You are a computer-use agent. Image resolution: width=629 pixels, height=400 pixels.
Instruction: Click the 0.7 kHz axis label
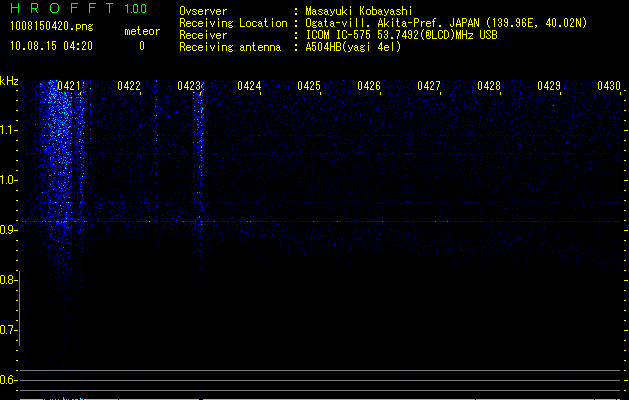(x=7, y=330)
